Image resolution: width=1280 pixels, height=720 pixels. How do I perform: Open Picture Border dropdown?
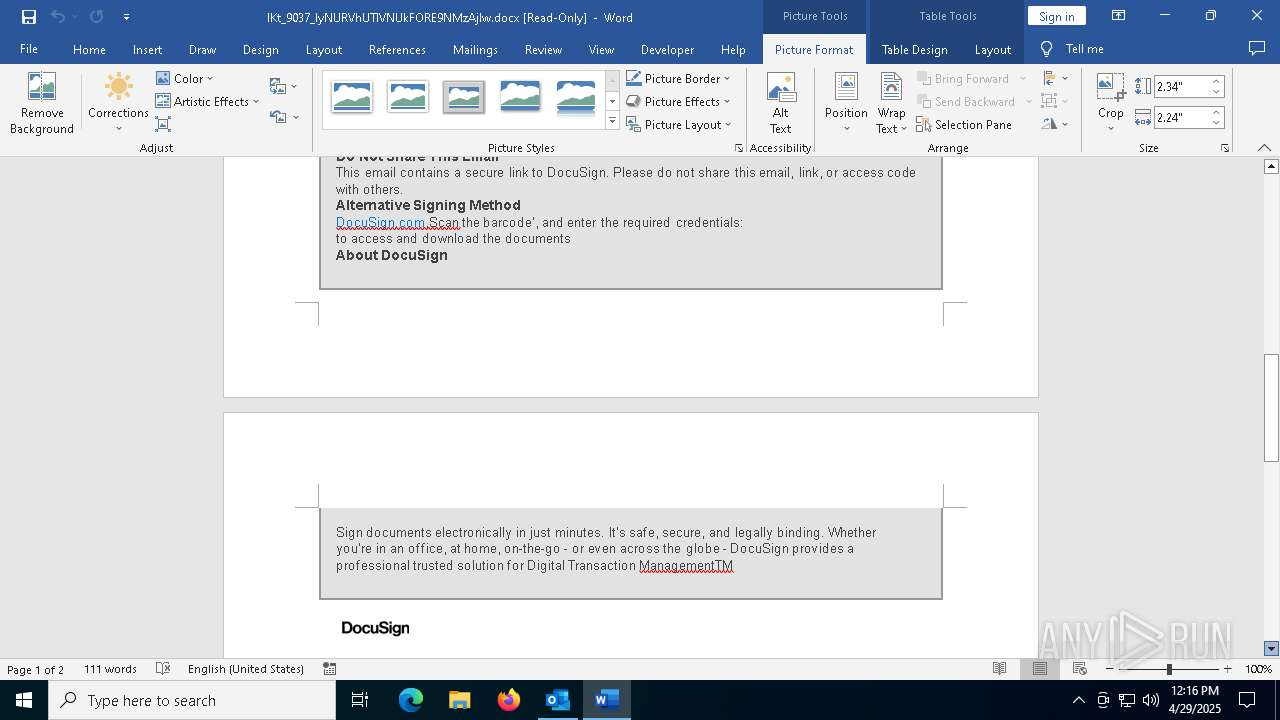pyautogui.click(x=678, y=78)
